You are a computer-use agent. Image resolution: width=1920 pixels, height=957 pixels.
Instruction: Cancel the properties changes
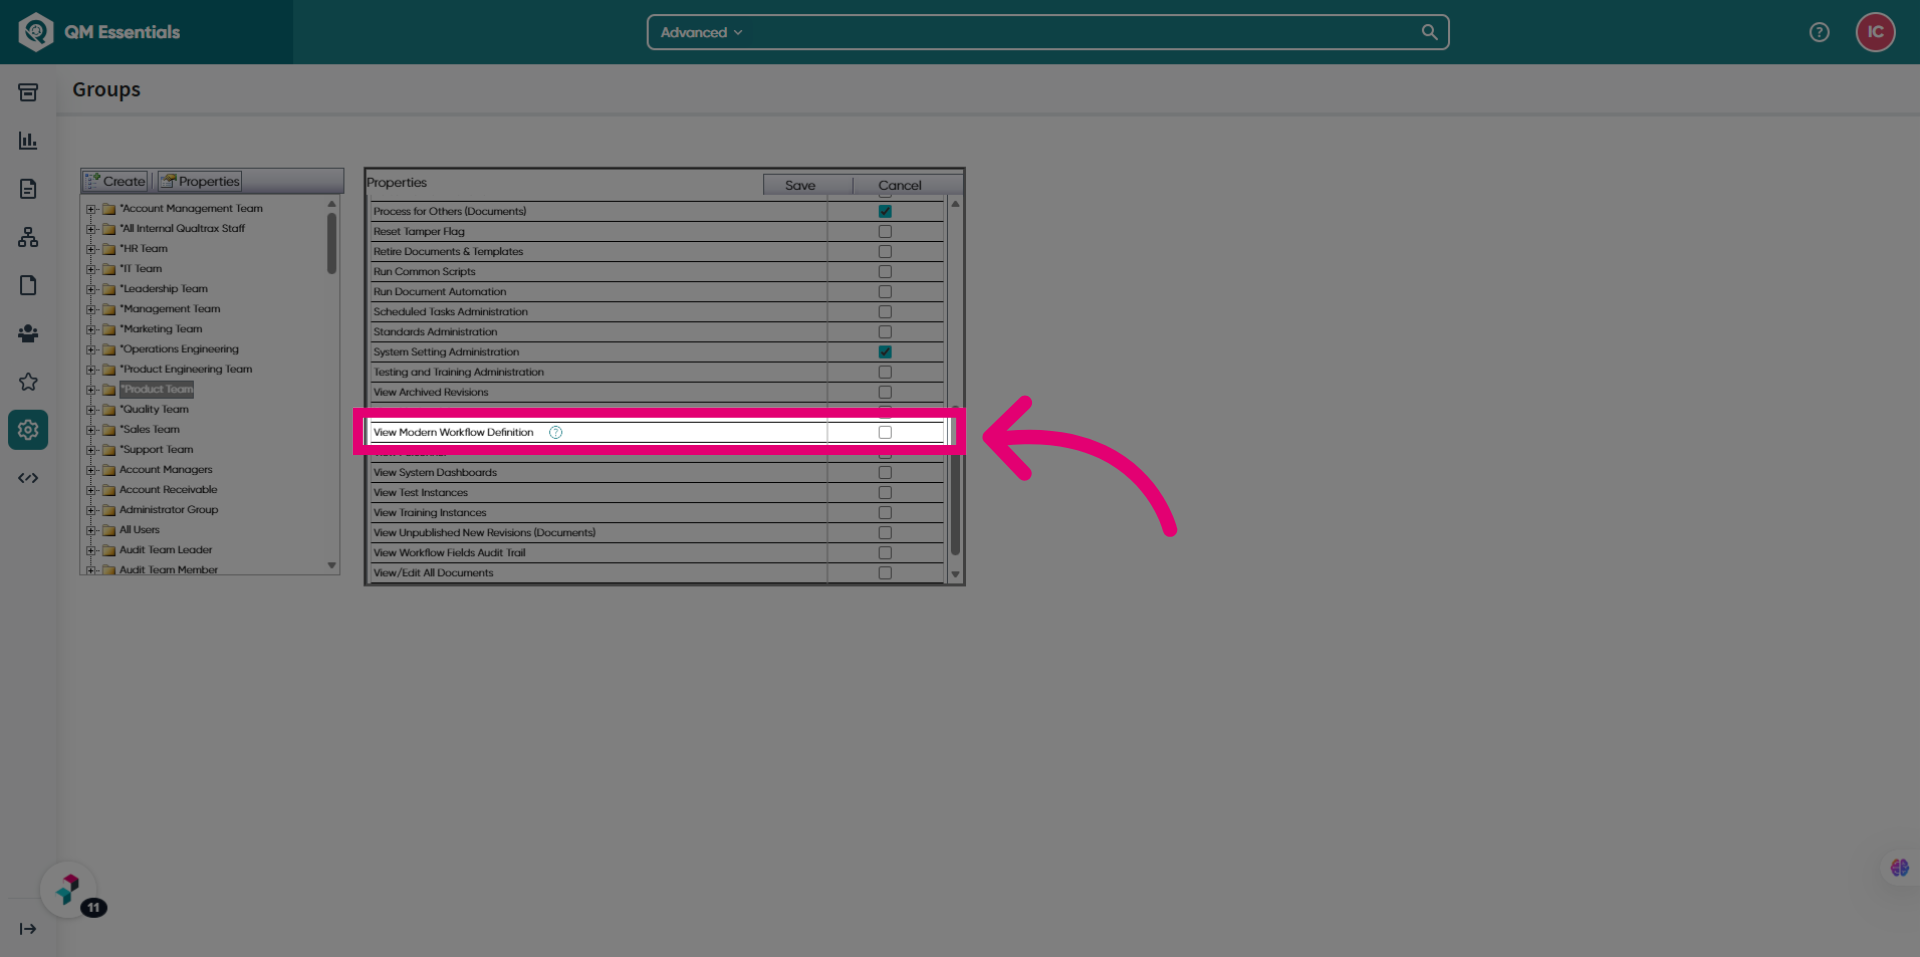900,185
